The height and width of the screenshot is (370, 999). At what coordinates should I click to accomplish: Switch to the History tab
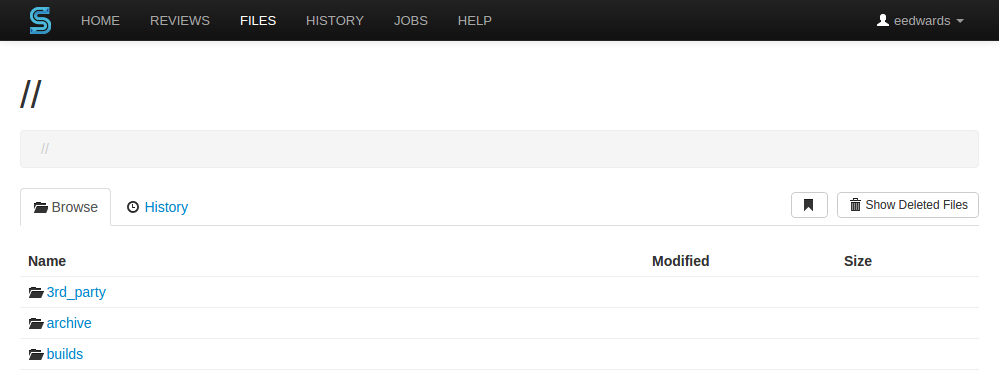coord(157,207)
